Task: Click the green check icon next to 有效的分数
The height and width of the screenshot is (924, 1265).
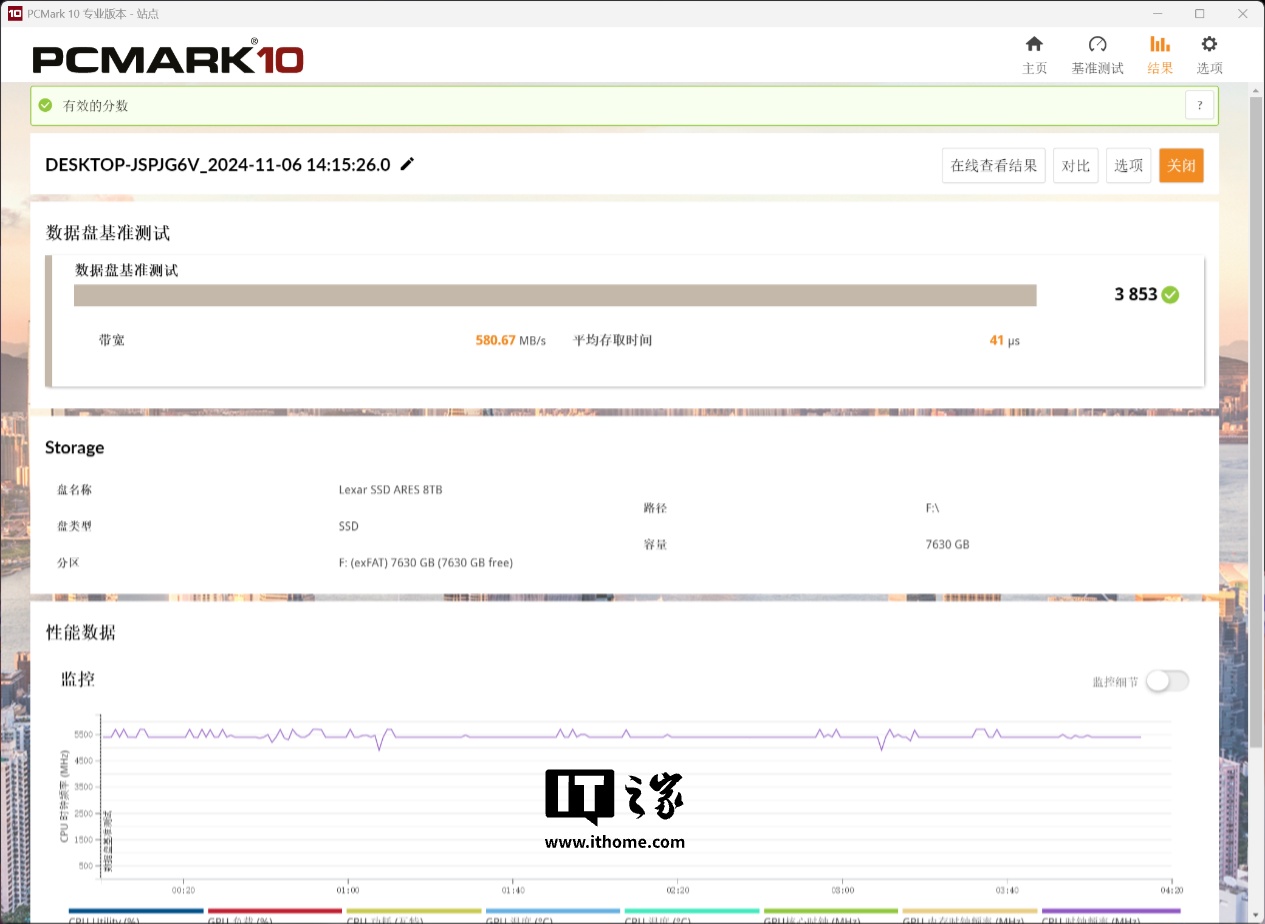Action: coord(45,105)
